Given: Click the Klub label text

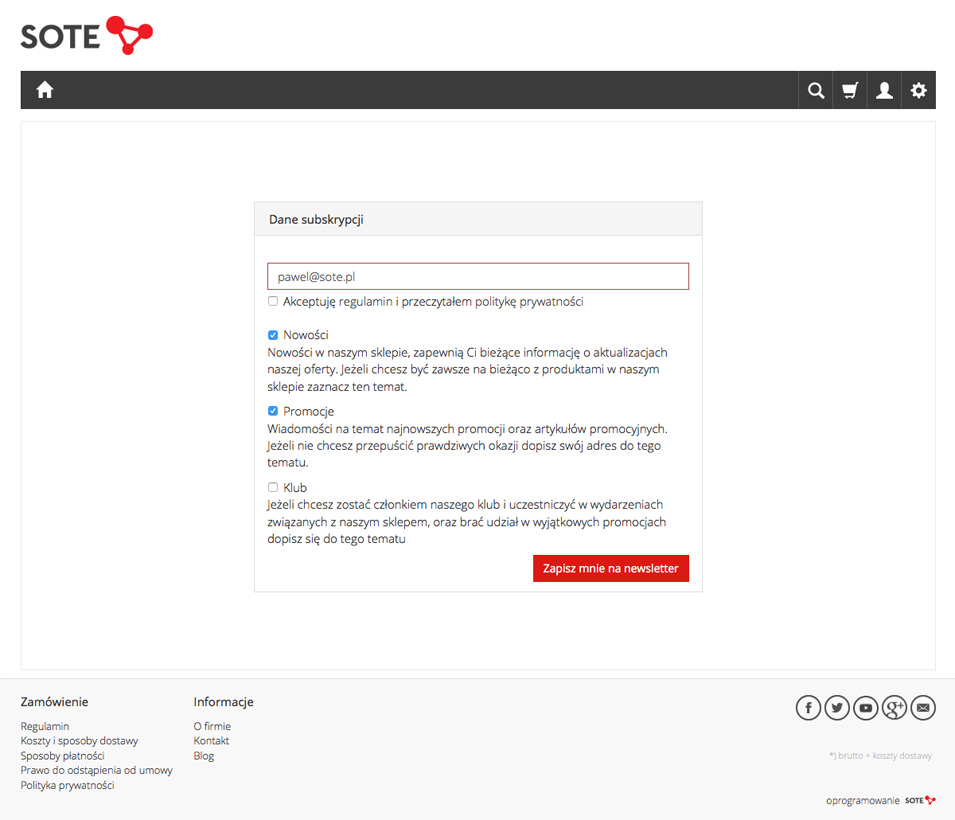Looking at the screenshot, I should [x=295, y=487].
